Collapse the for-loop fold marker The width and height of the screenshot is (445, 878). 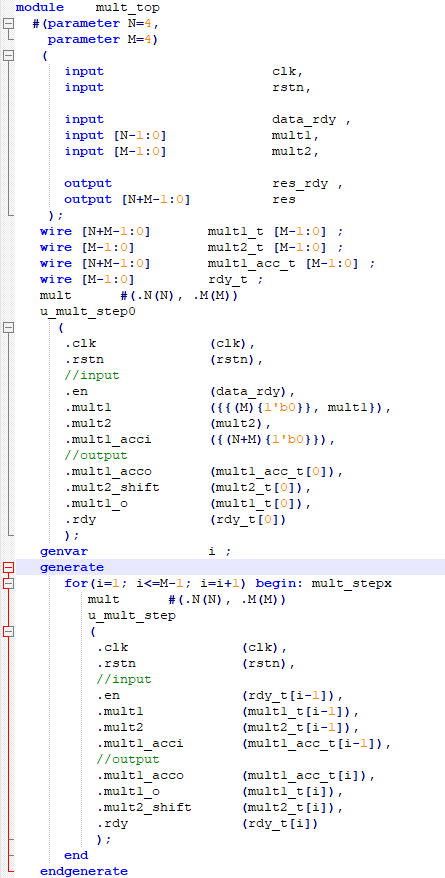pyautogui.click(x=8, y=583)
